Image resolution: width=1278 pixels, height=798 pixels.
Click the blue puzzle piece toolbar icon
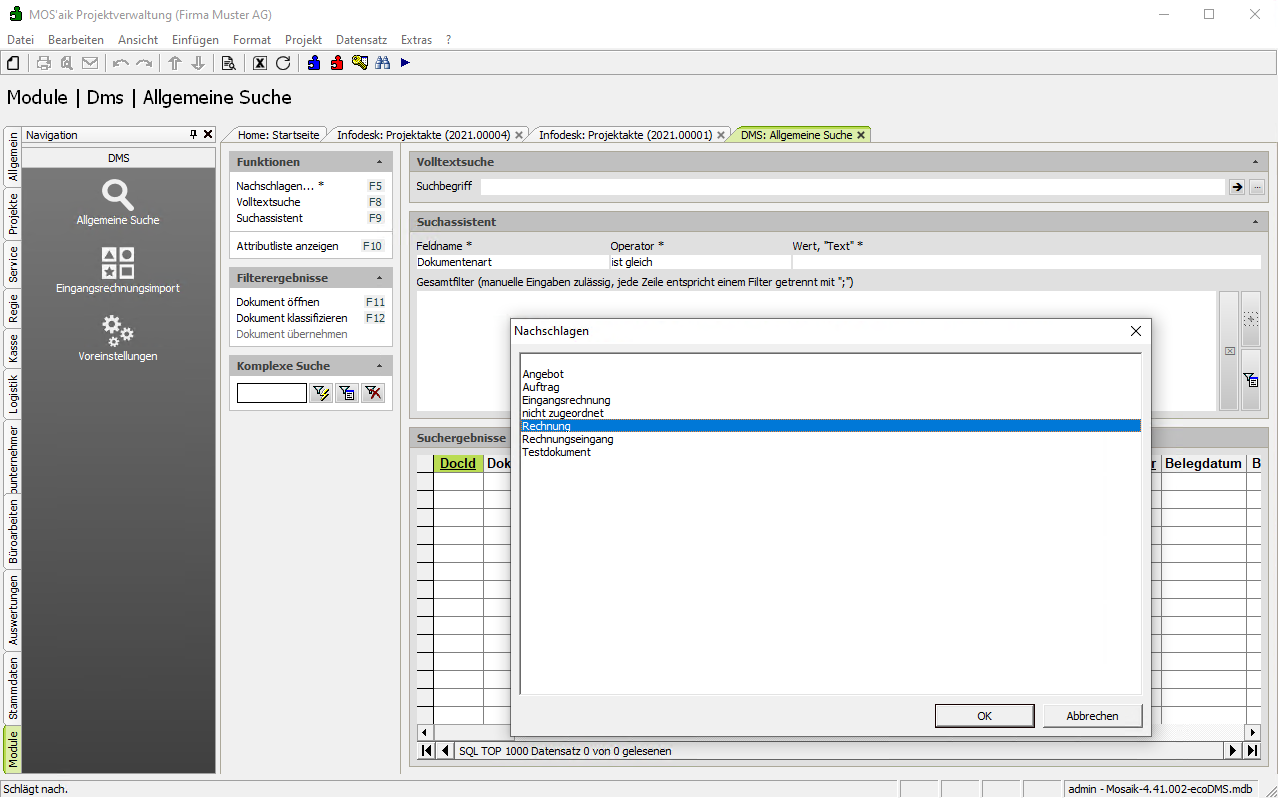[x=314, y=63]
